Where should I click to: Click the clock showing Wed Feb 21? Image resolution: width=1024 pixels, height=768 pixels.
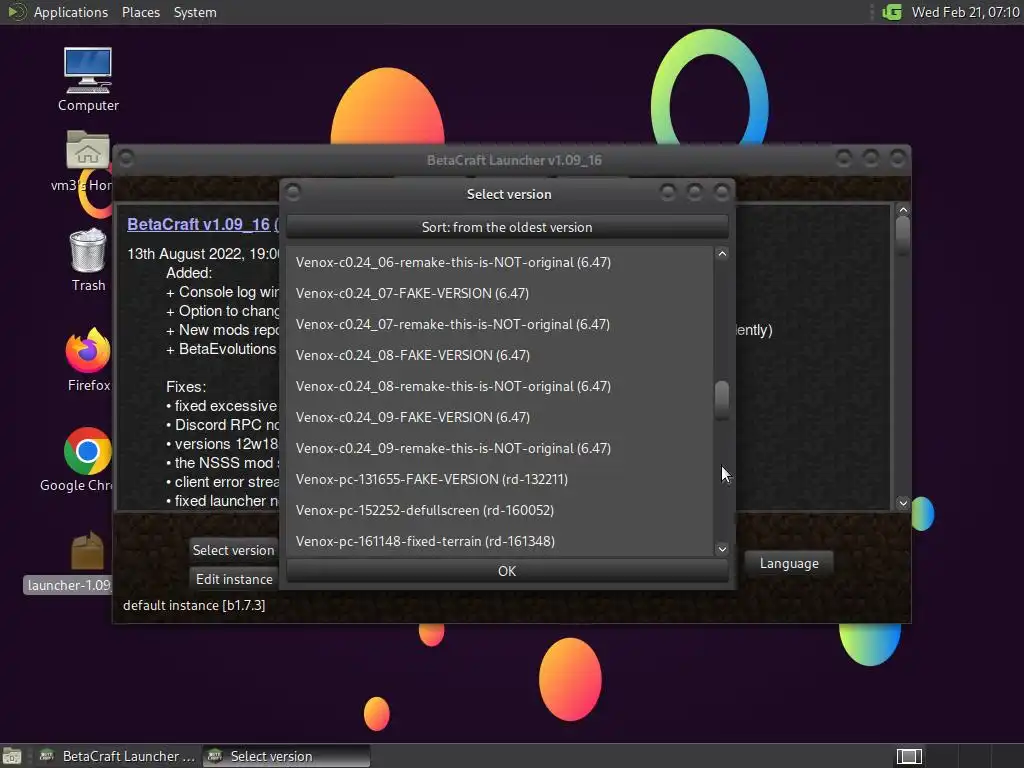click(965, 12)
